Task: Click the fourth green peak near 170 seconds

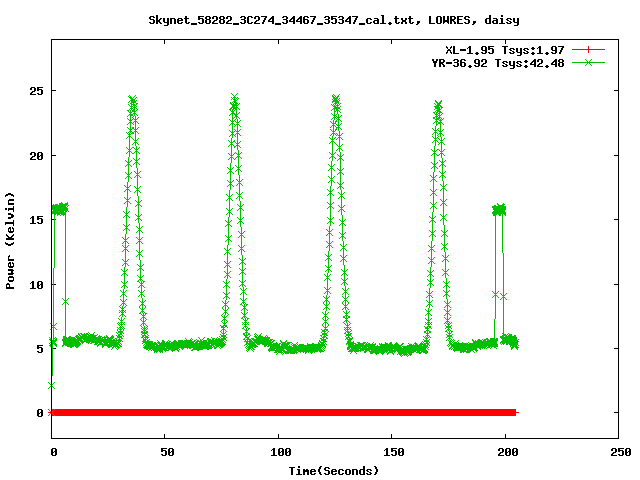Action: (438, 105)
